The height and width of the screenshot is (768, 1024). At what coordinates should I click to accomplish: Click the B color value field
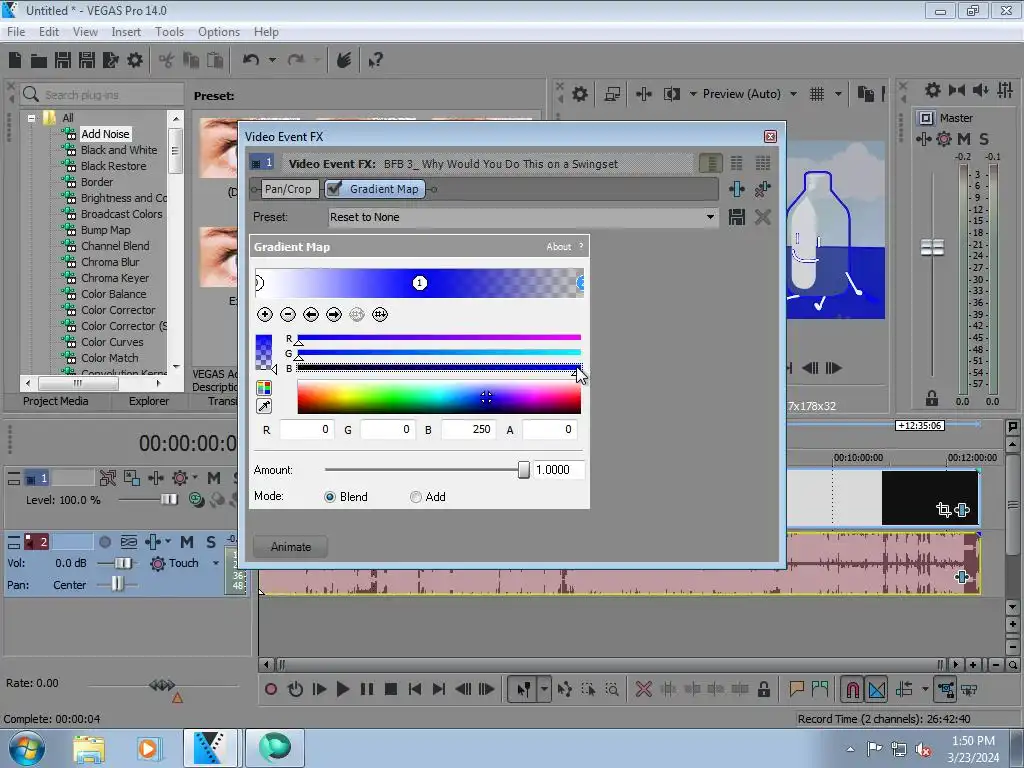point(468,430)
